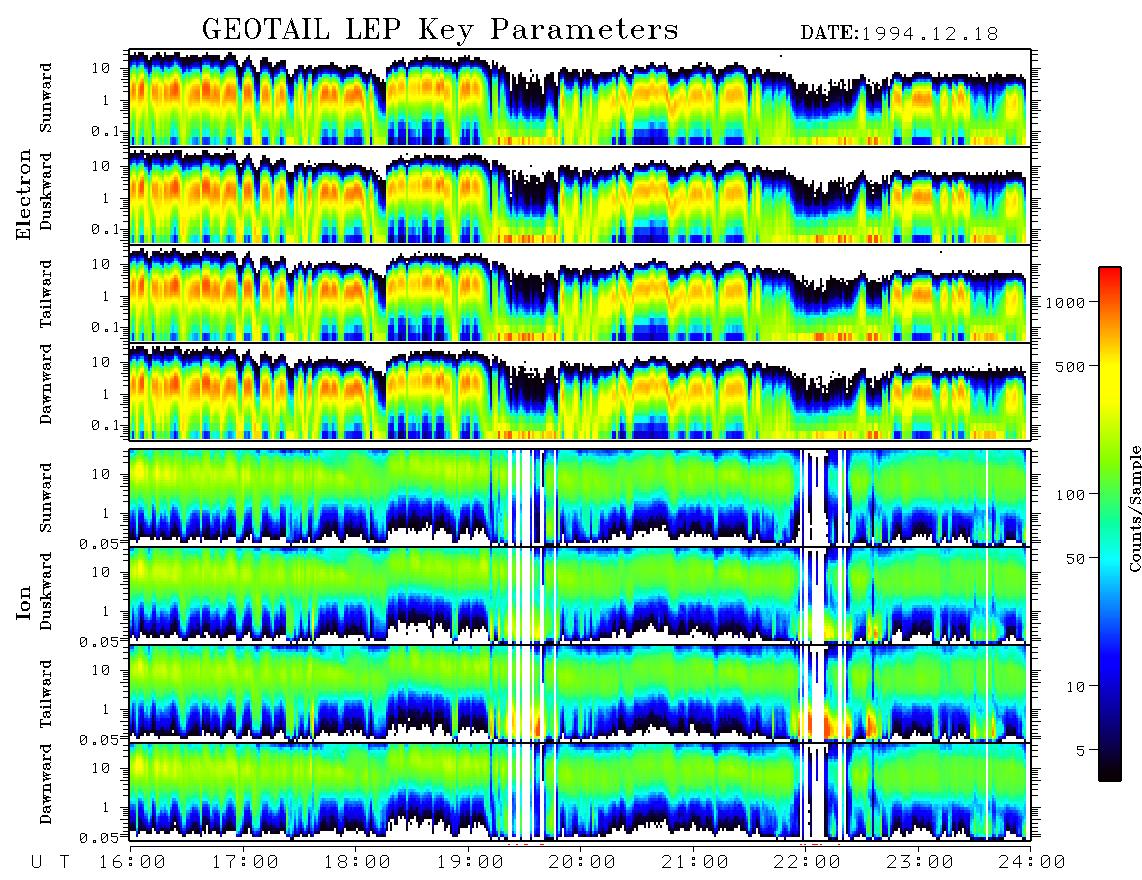The image size is (1142, 880).
Task: Click the "1" energy tick of Ion Tailward
Action: click(x=106, y=709)
